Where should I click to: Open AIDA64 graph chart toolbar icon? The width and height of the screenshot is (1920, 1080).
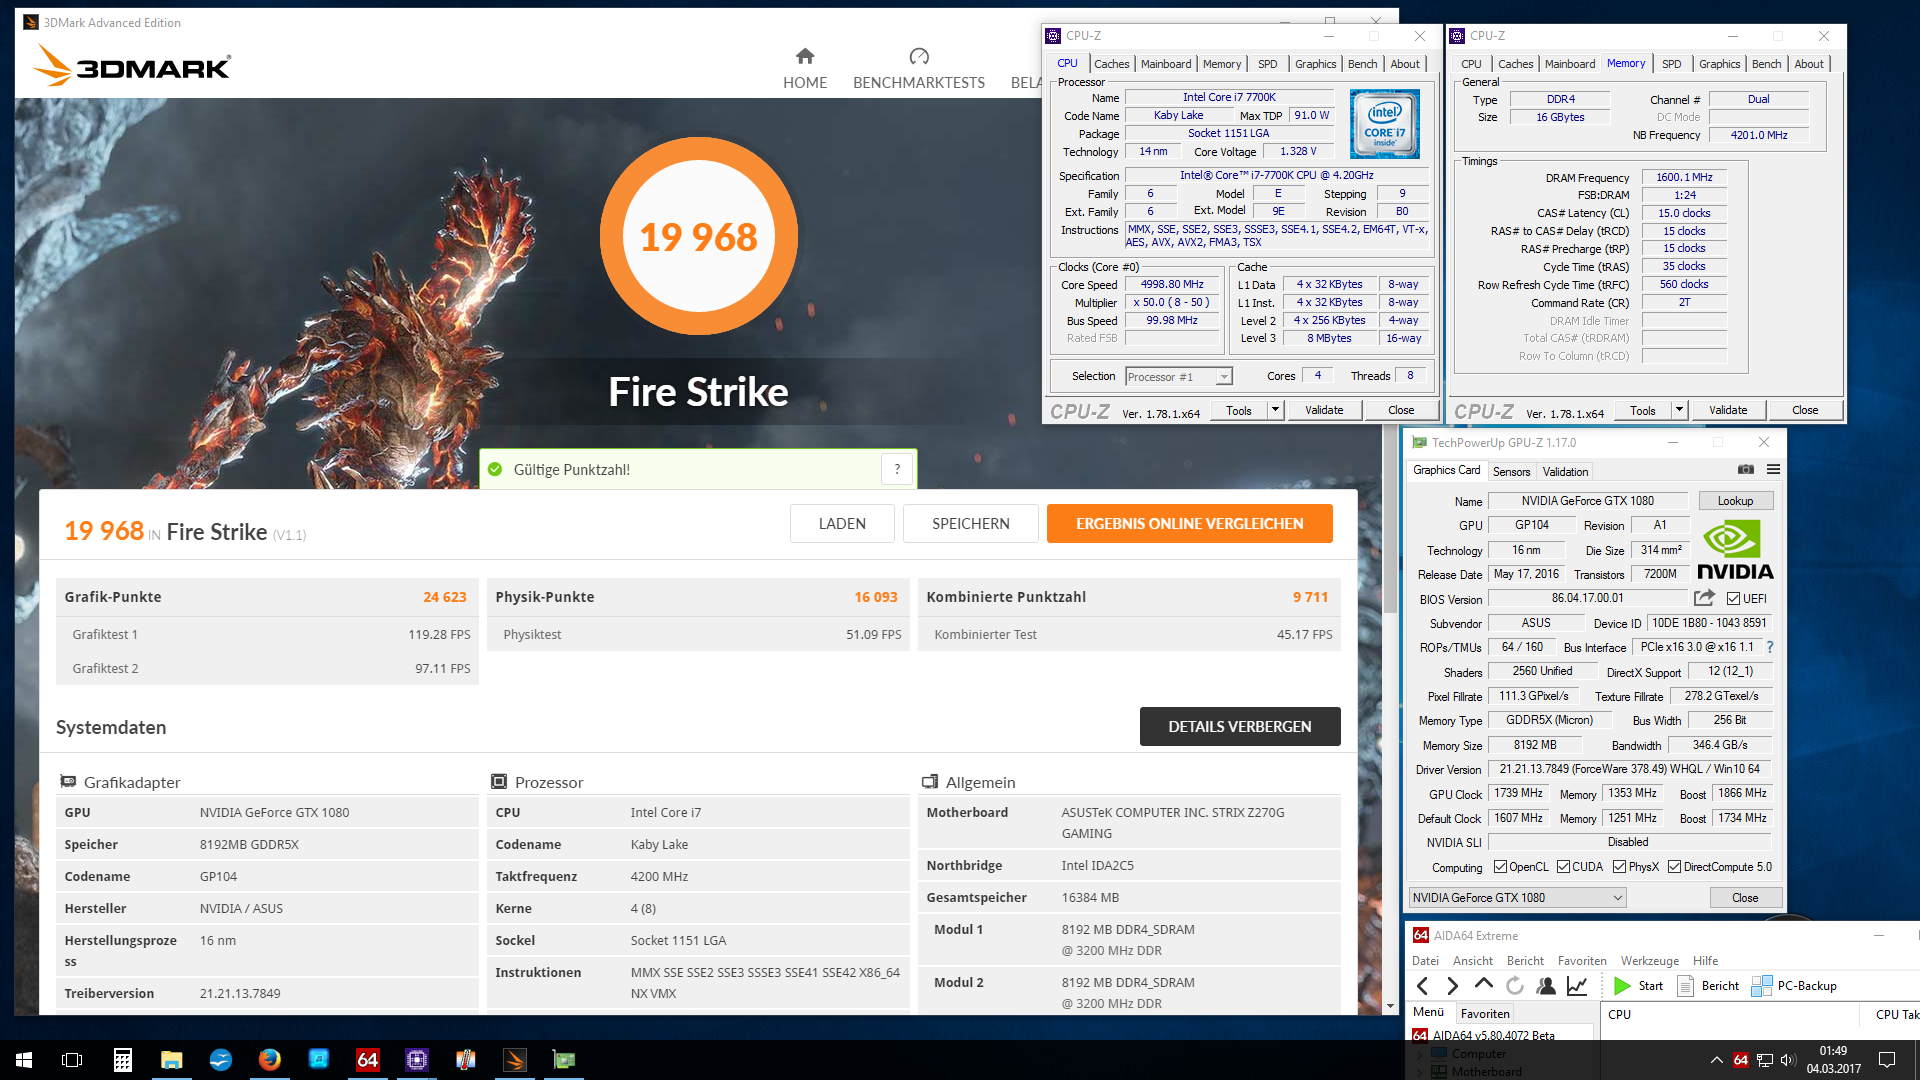1577,986
